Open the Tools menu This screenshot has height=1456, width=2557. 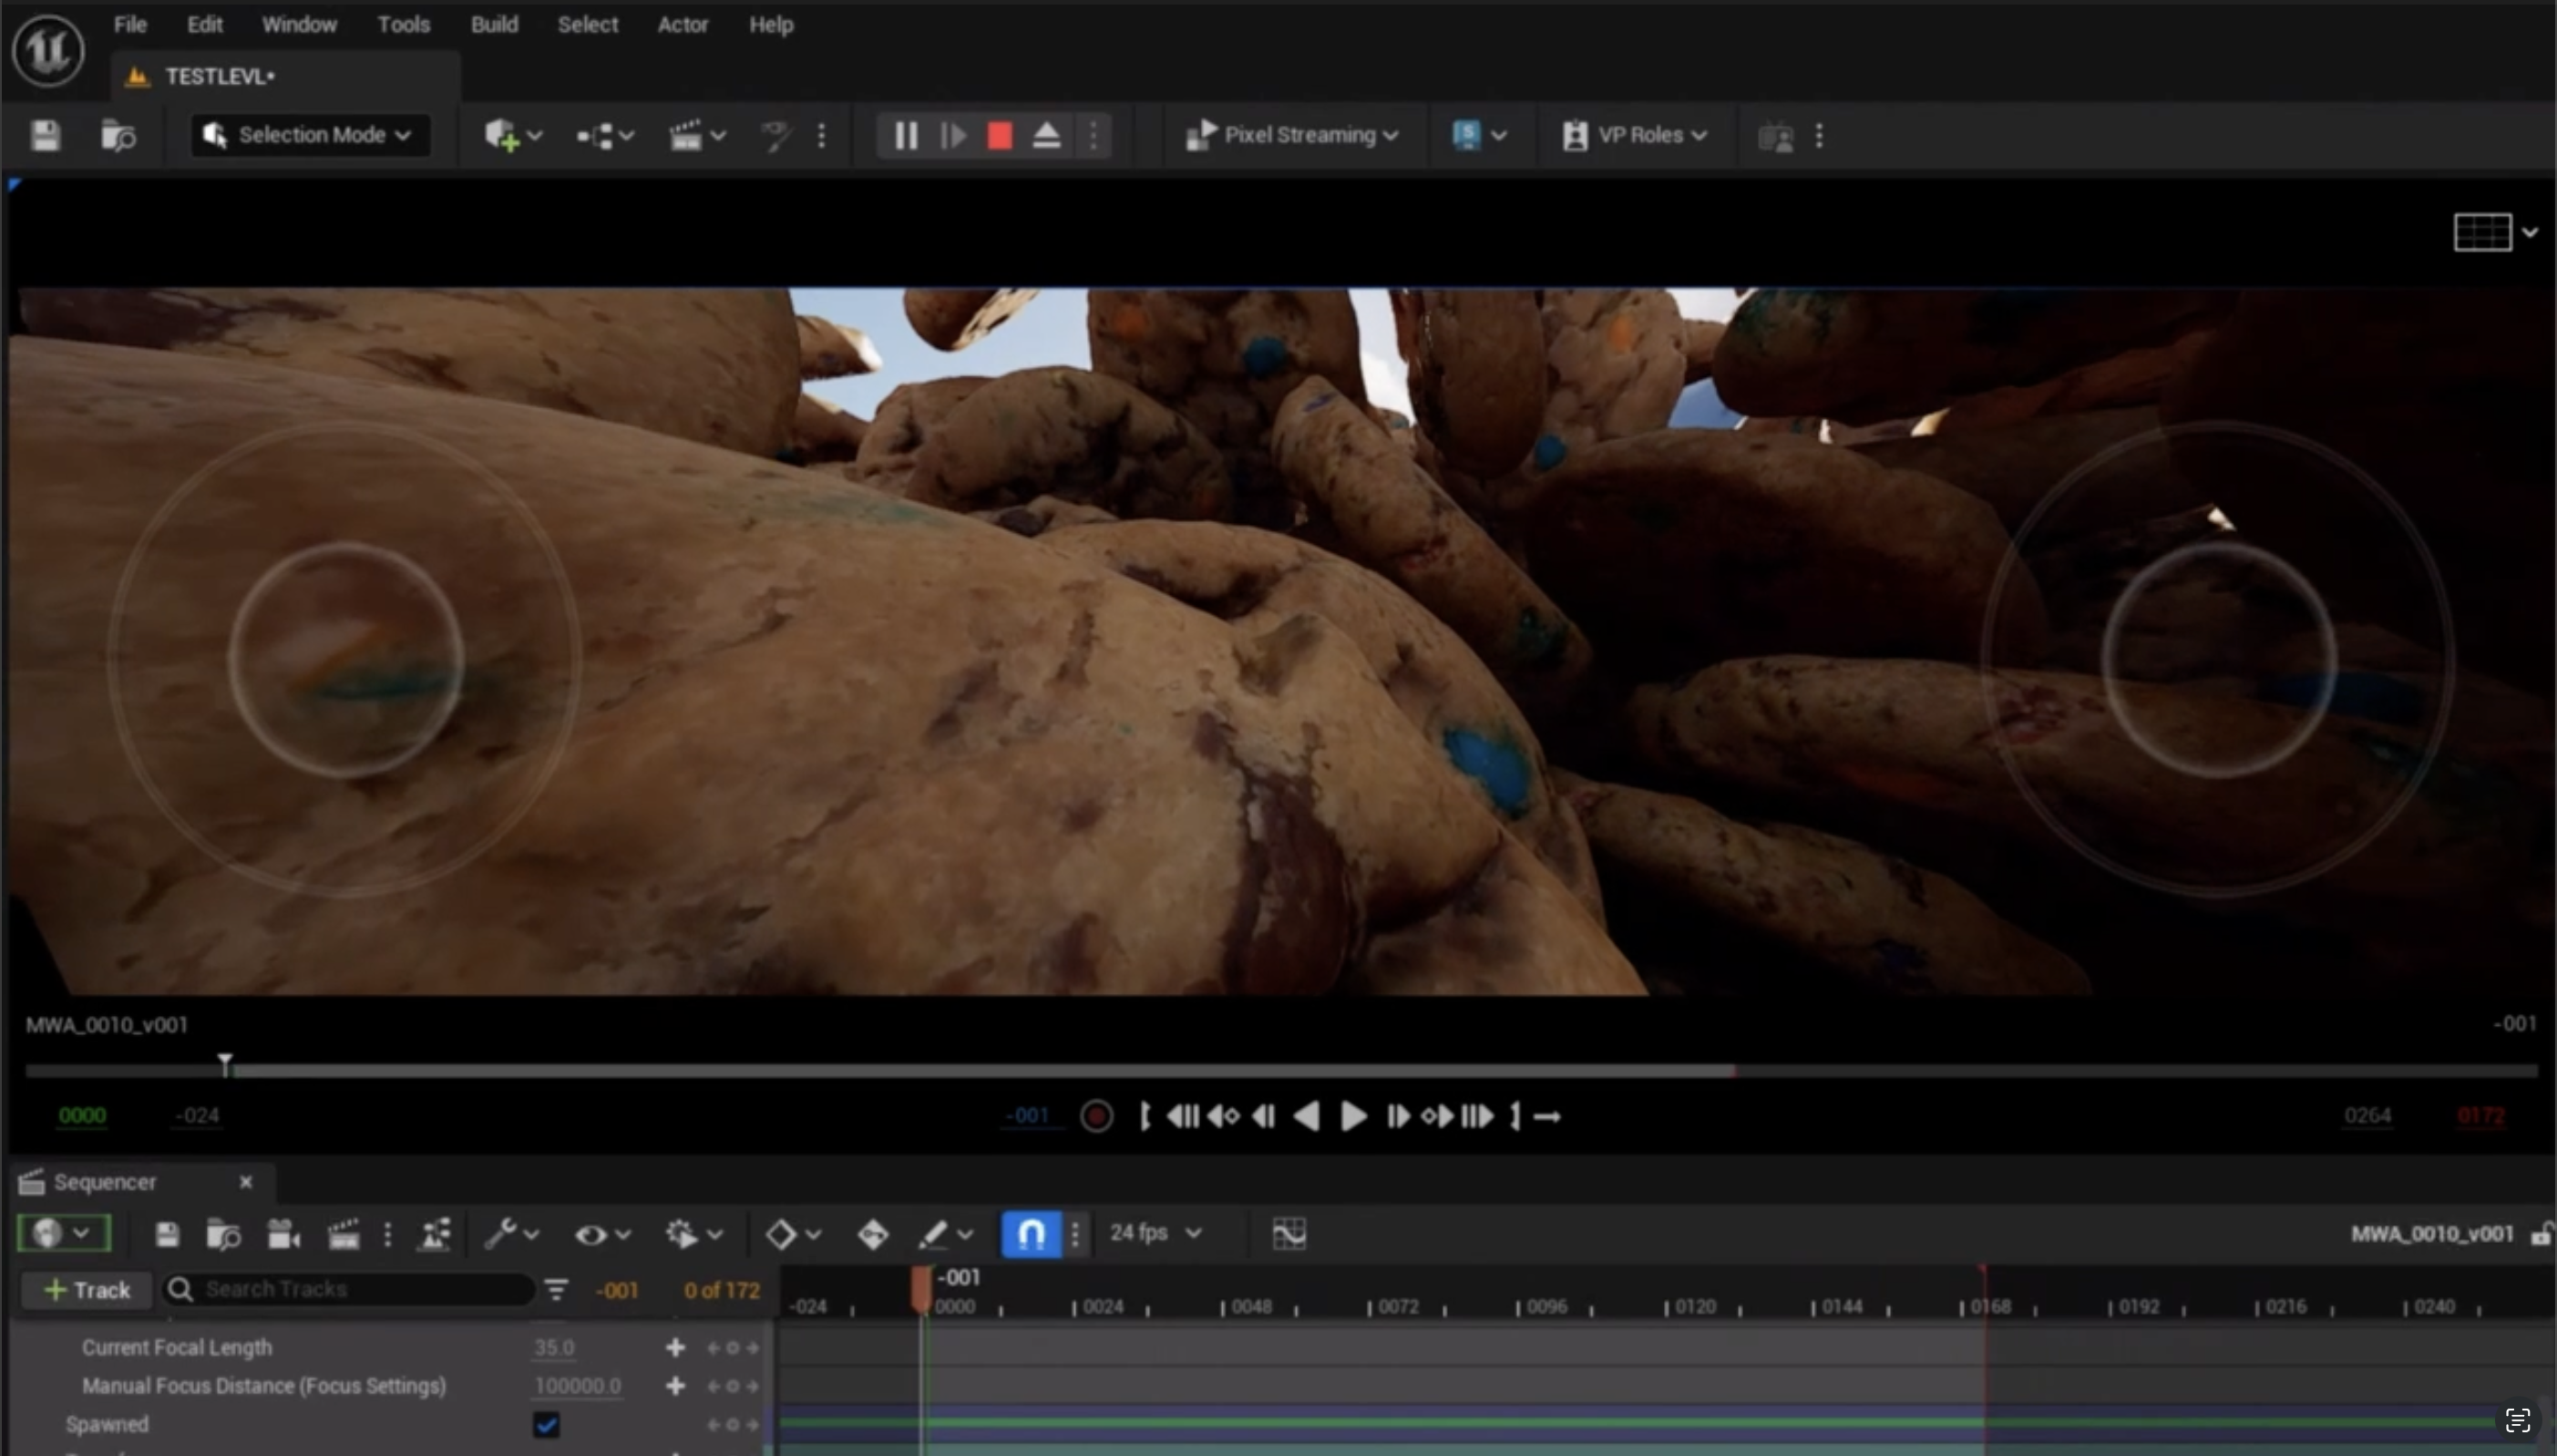(403, 24)
